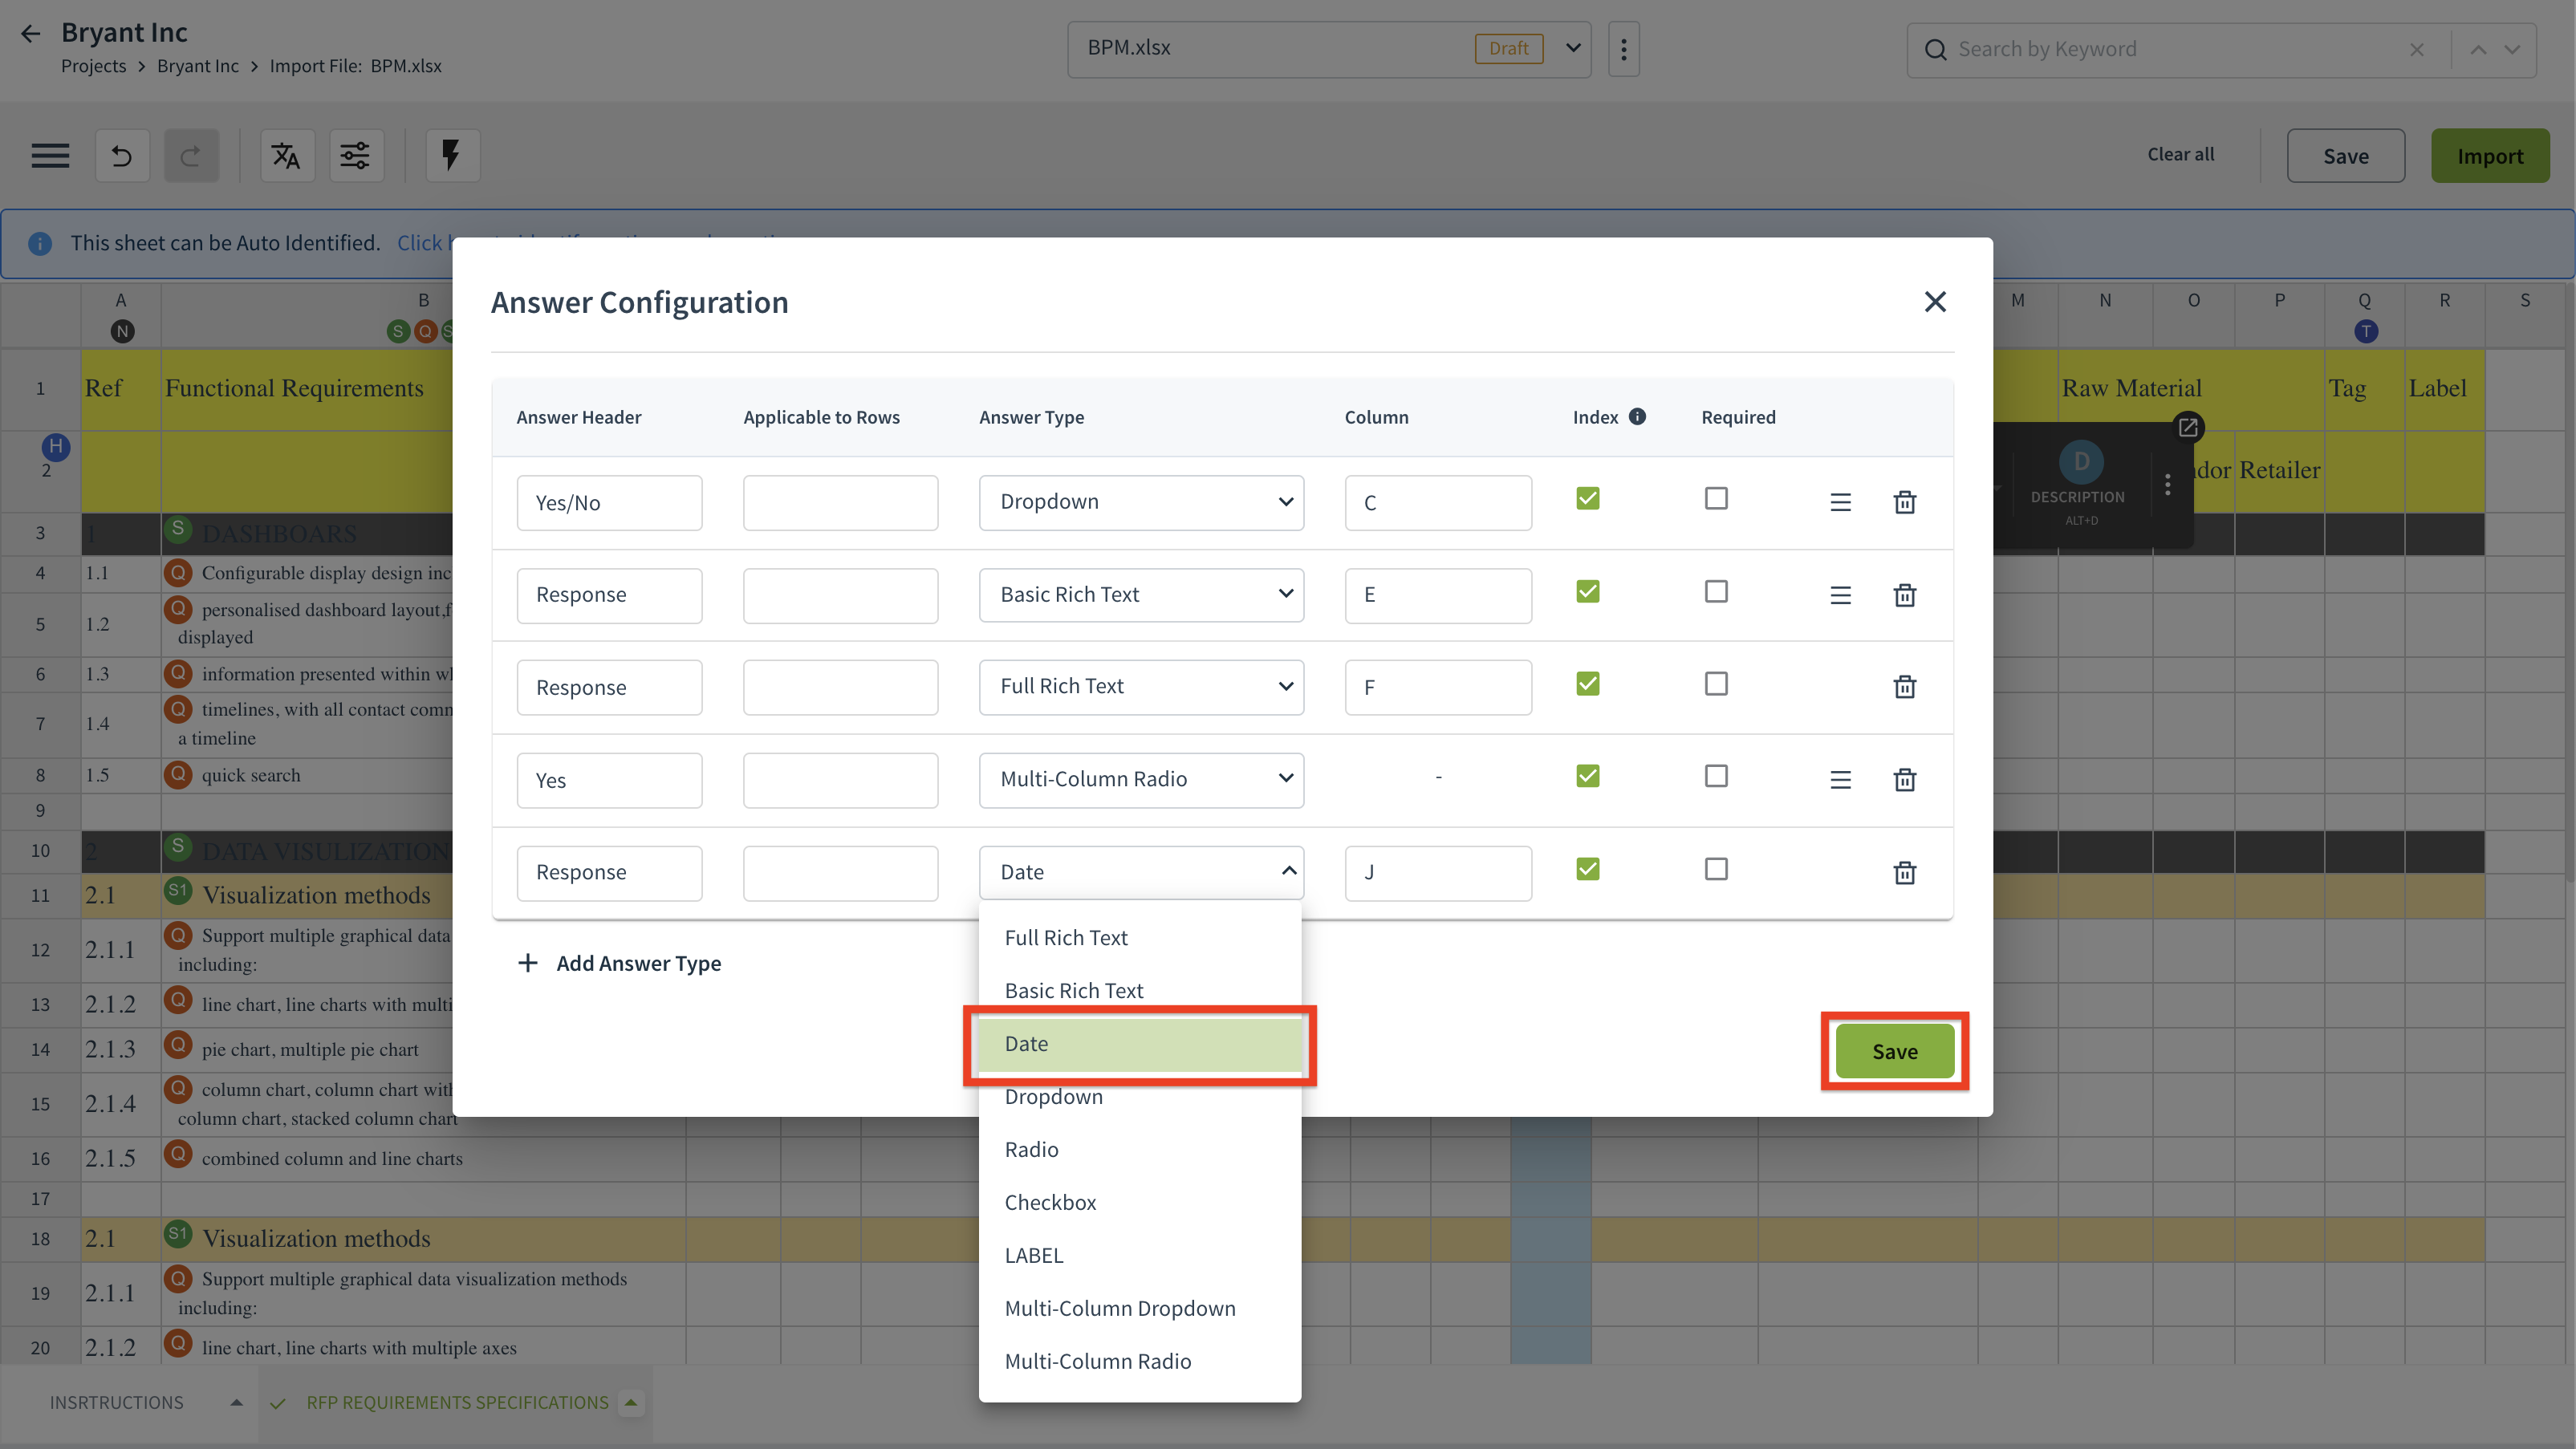Save the answer configuration

click(1894, 1051)
